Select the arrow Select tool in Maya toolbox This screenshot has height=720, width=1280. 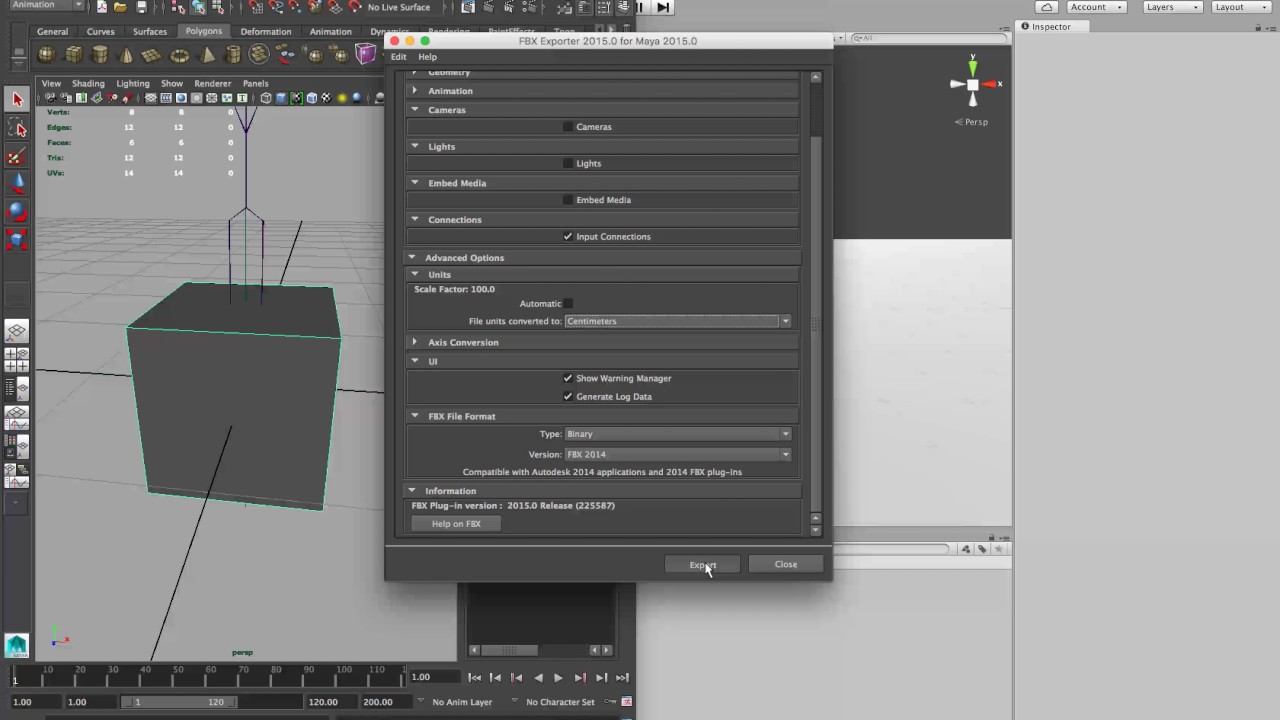[17, 99]
